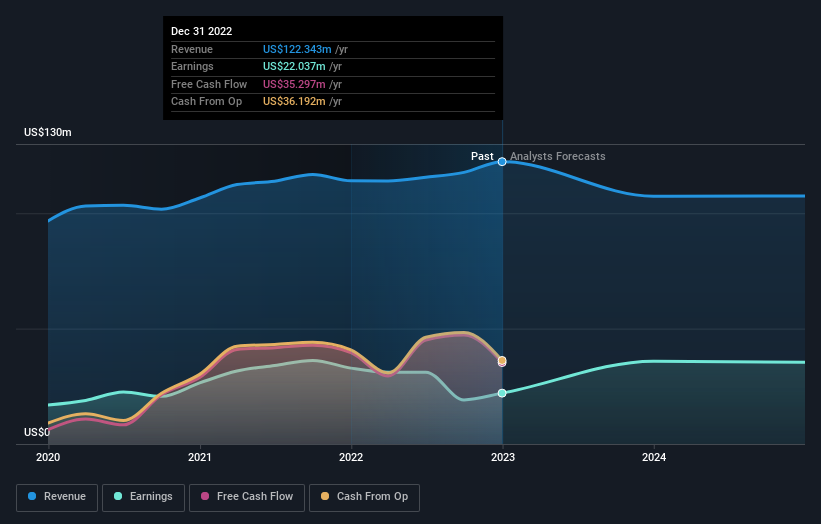Toggle the Free Cash Flow legend series
The image size is (821, 524).
[x=247, y=497]
